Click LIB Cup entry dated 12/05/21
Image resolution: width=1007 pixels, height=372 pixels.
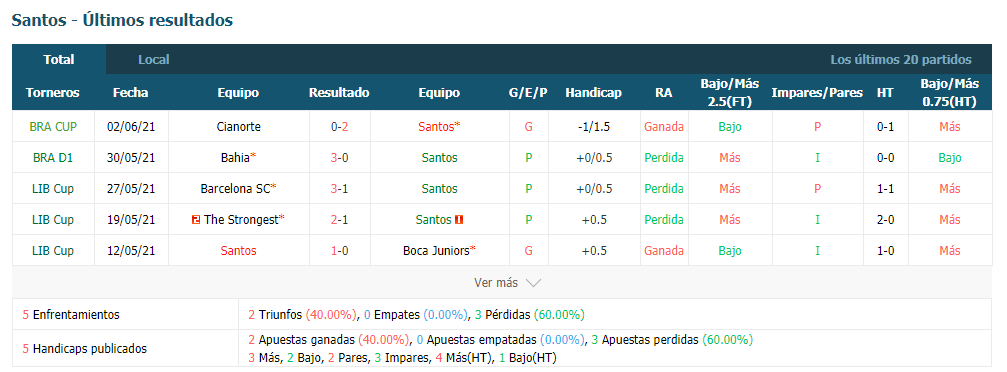tap(53, 251)
